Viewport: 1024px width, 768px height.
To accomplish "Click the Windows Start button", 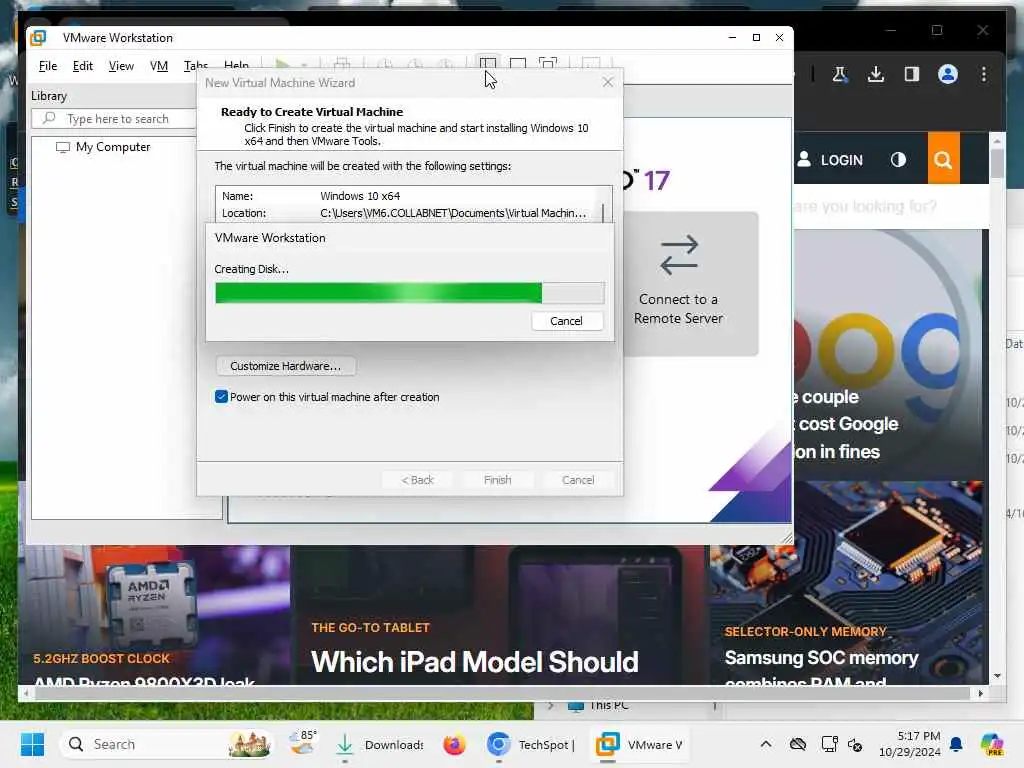I will (32, 744).
